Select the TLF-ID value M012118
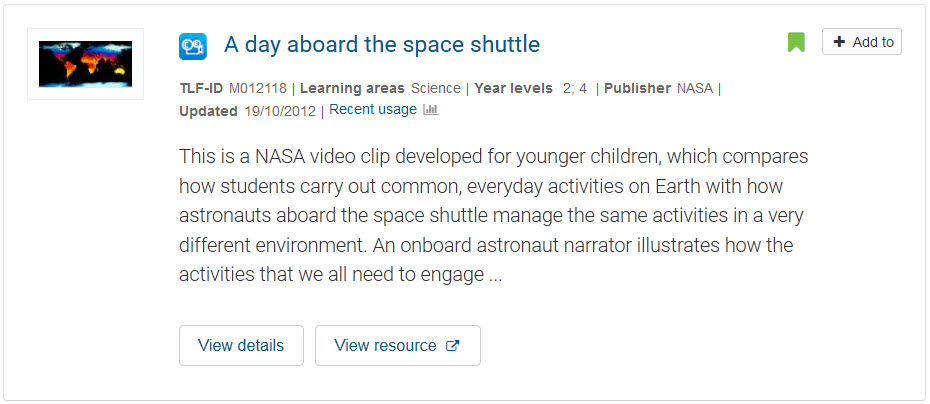 coord(257,88)
